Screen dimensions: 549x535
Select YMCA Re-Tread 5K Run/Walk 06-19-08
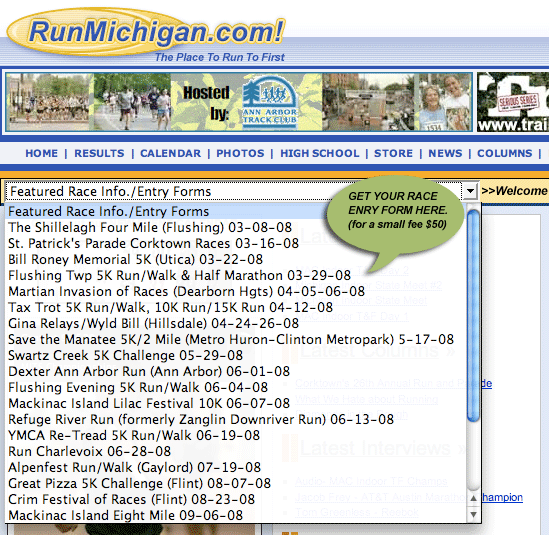click(x=235, y=435)
